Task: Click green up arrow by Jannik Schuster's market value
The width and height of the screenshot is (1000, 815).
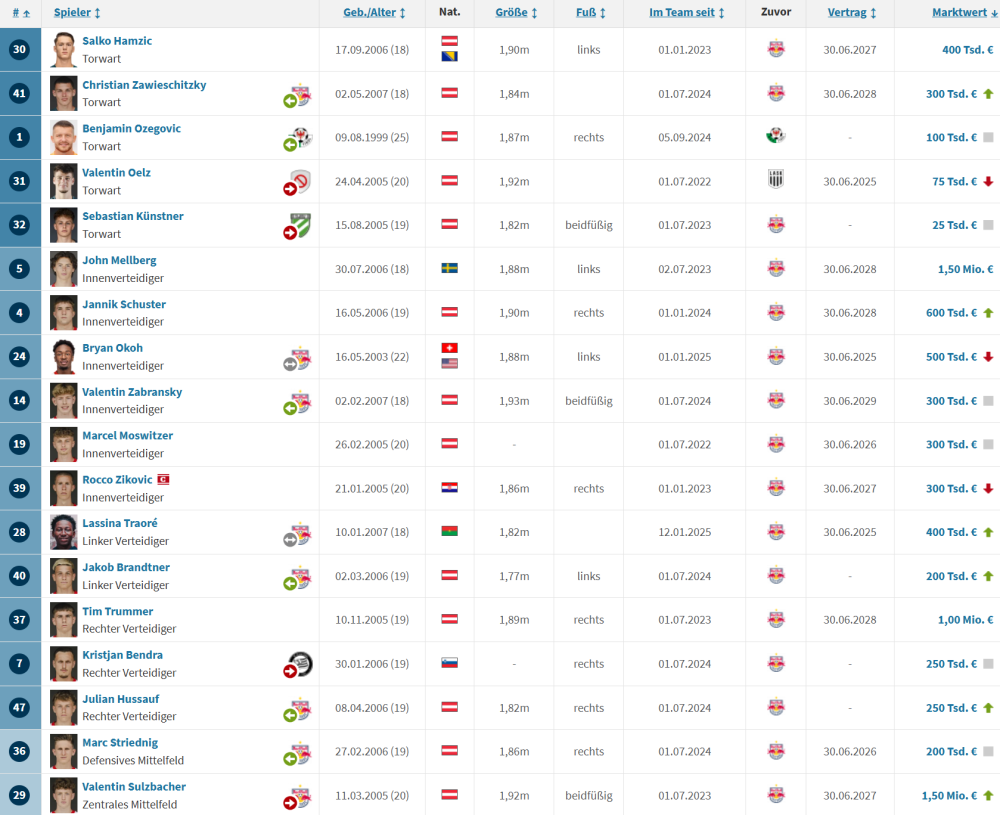Action: [x=988, y=313]
